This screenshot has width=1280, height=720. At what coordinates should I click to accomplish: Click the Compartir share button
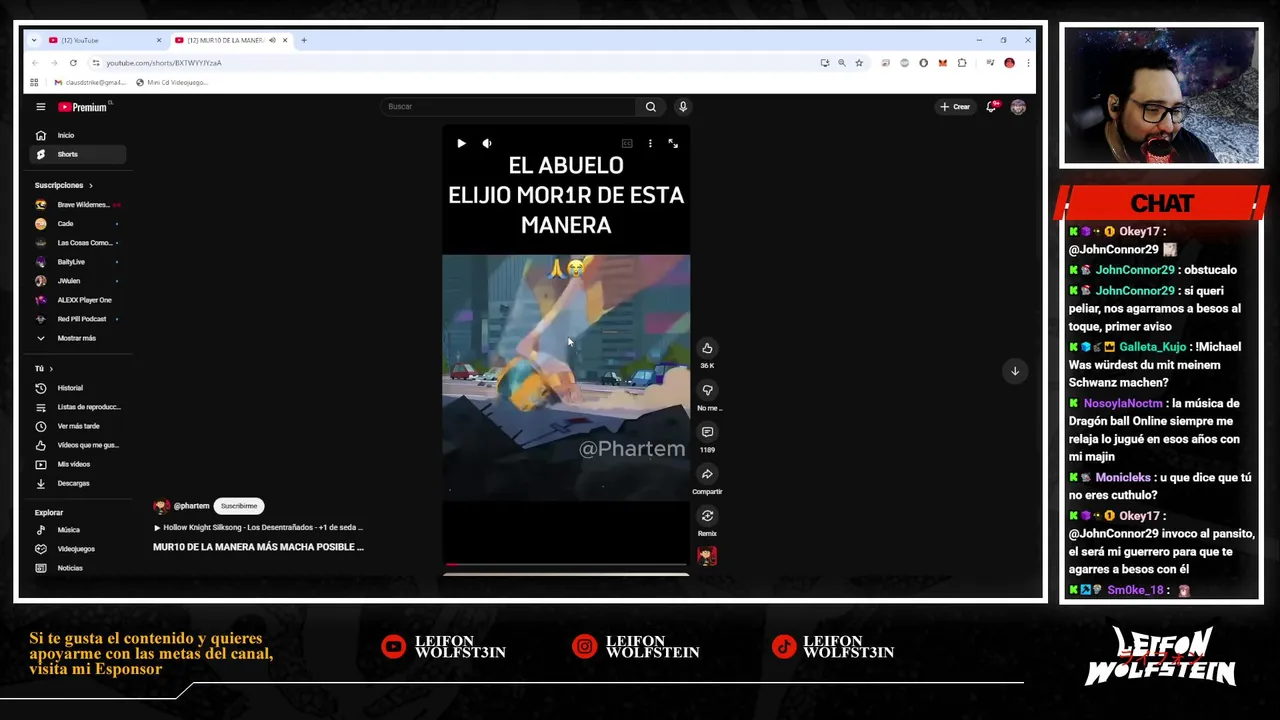(707, 474)
